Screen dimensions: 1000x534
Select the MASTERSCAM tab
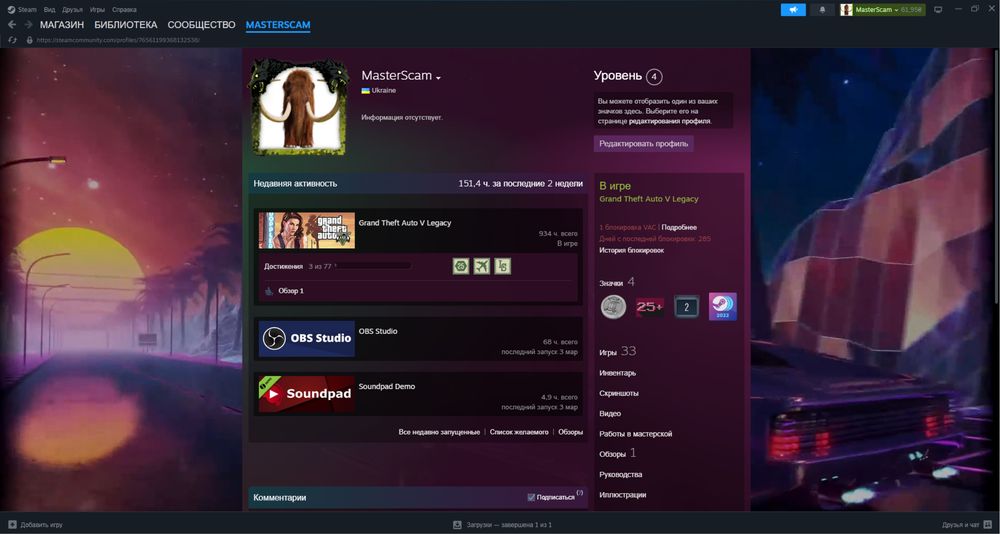[x=278, y=25]
